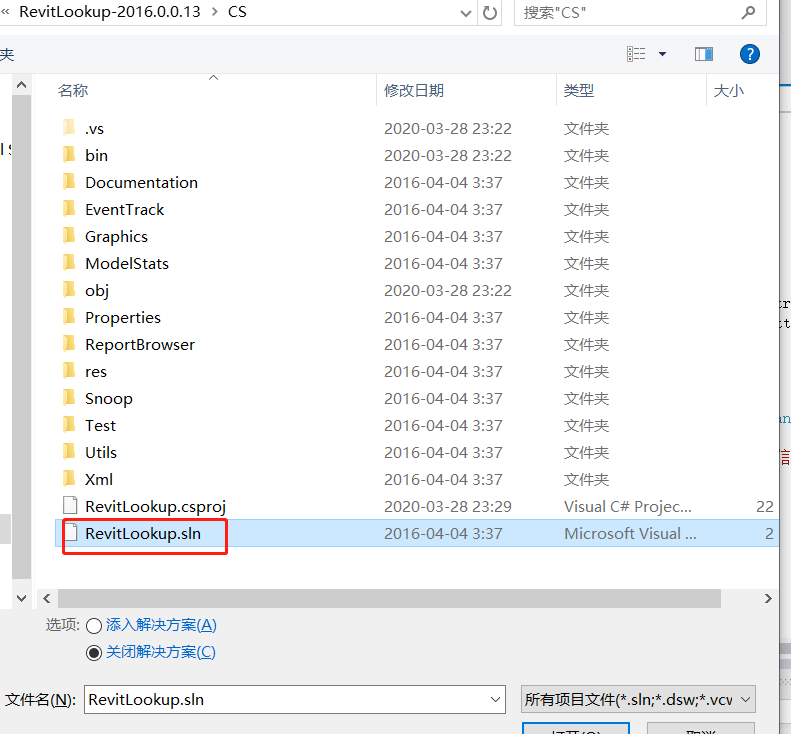This screenshot has height=734, width=791.
Task: Select the 添入解决方案(A) radio option
Action: pos(94,626)
